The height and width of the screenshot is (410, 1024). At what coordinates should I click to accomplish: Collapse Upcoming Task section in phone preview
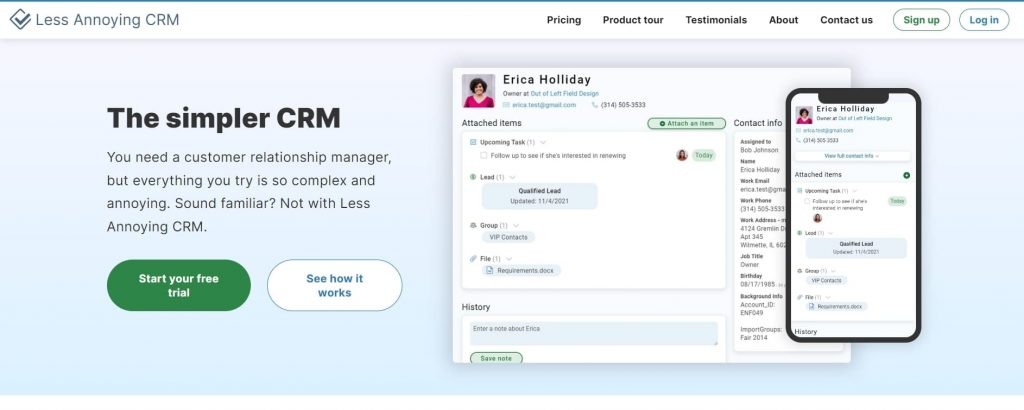(854, 191)
